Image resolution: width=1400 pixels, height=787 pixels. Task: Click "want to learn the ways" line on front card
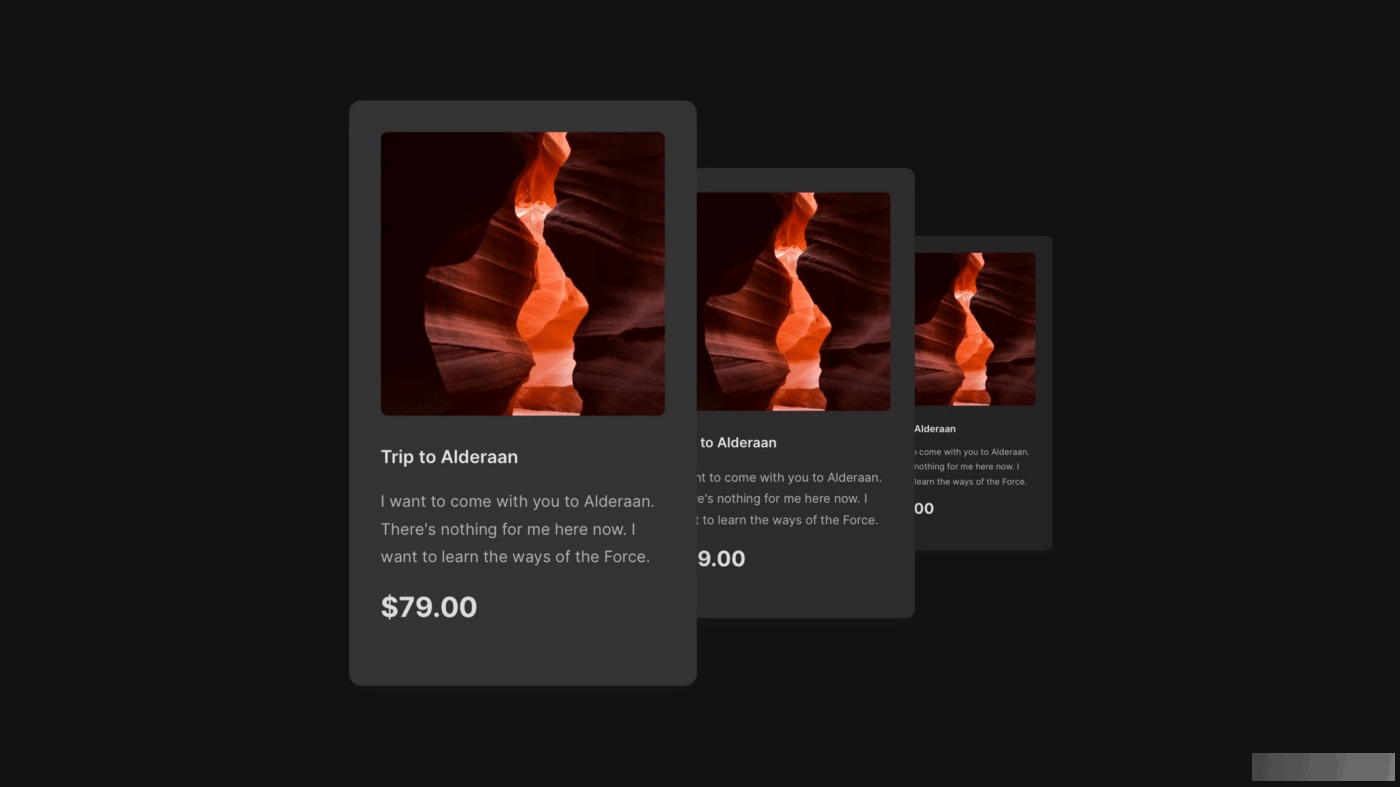(515, 557)
